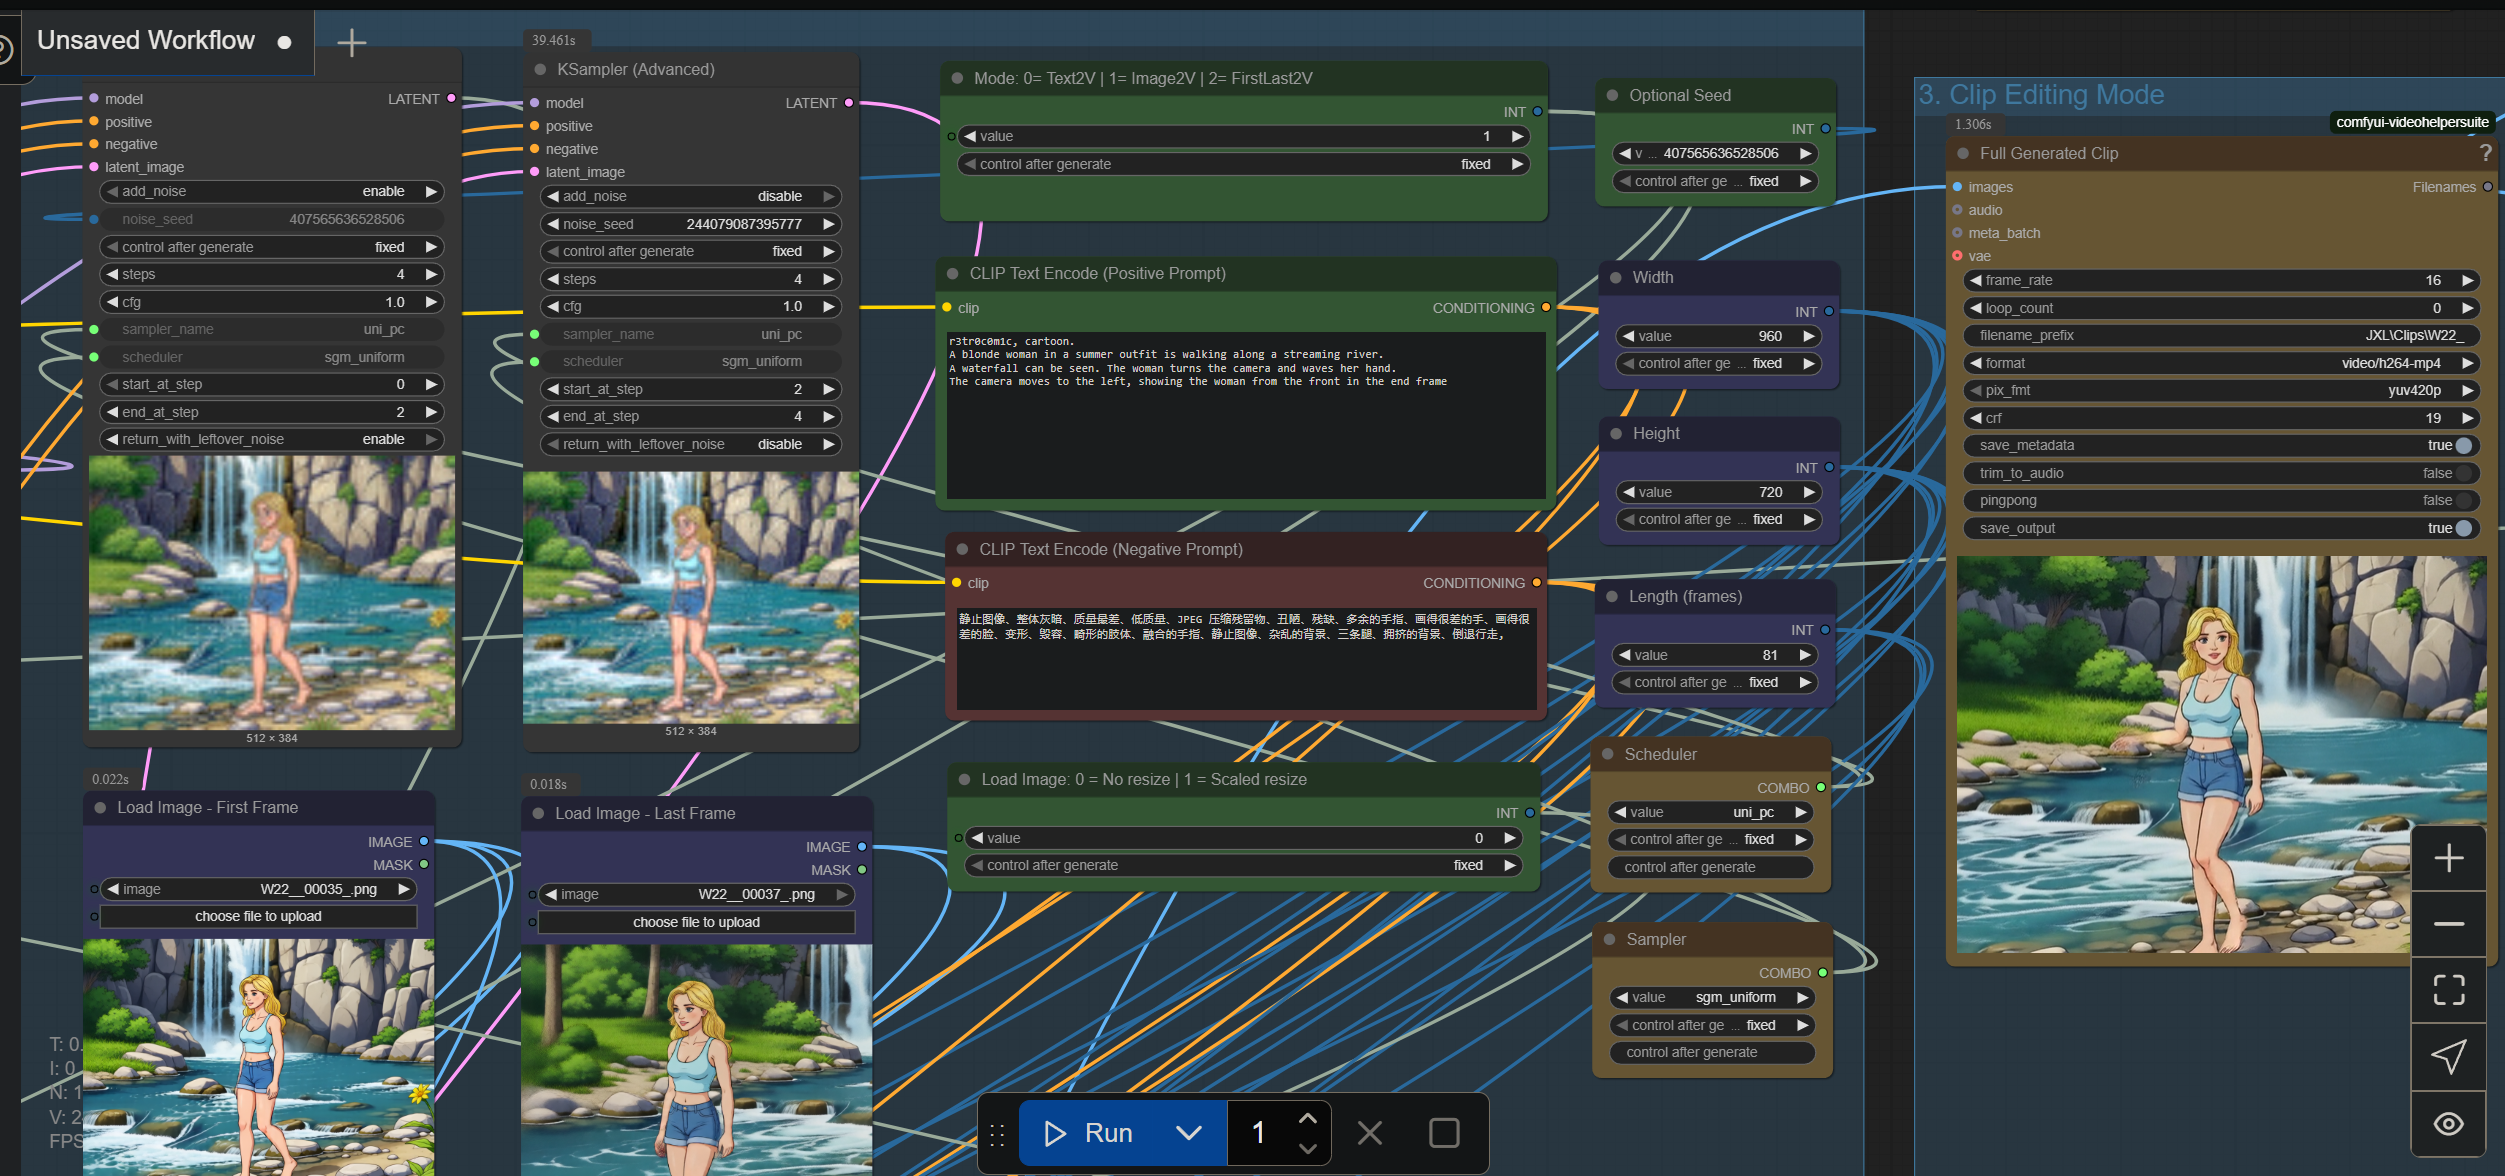Viewport: 2505px width, 1176px height.
Task: Select the Unsaved Workflow tab
Action: pos(146,41)
